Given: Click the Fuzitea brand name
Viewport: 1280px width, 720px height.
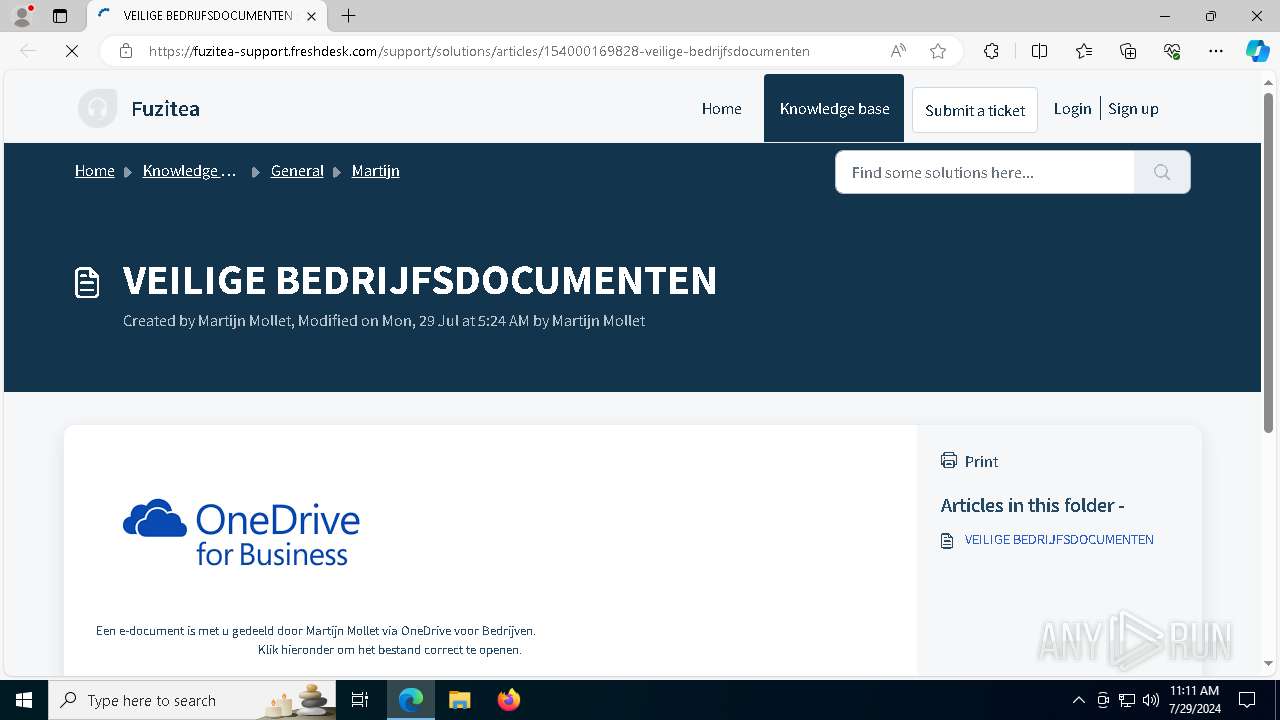Looking at the screenshot, I should tap(165, 109).
